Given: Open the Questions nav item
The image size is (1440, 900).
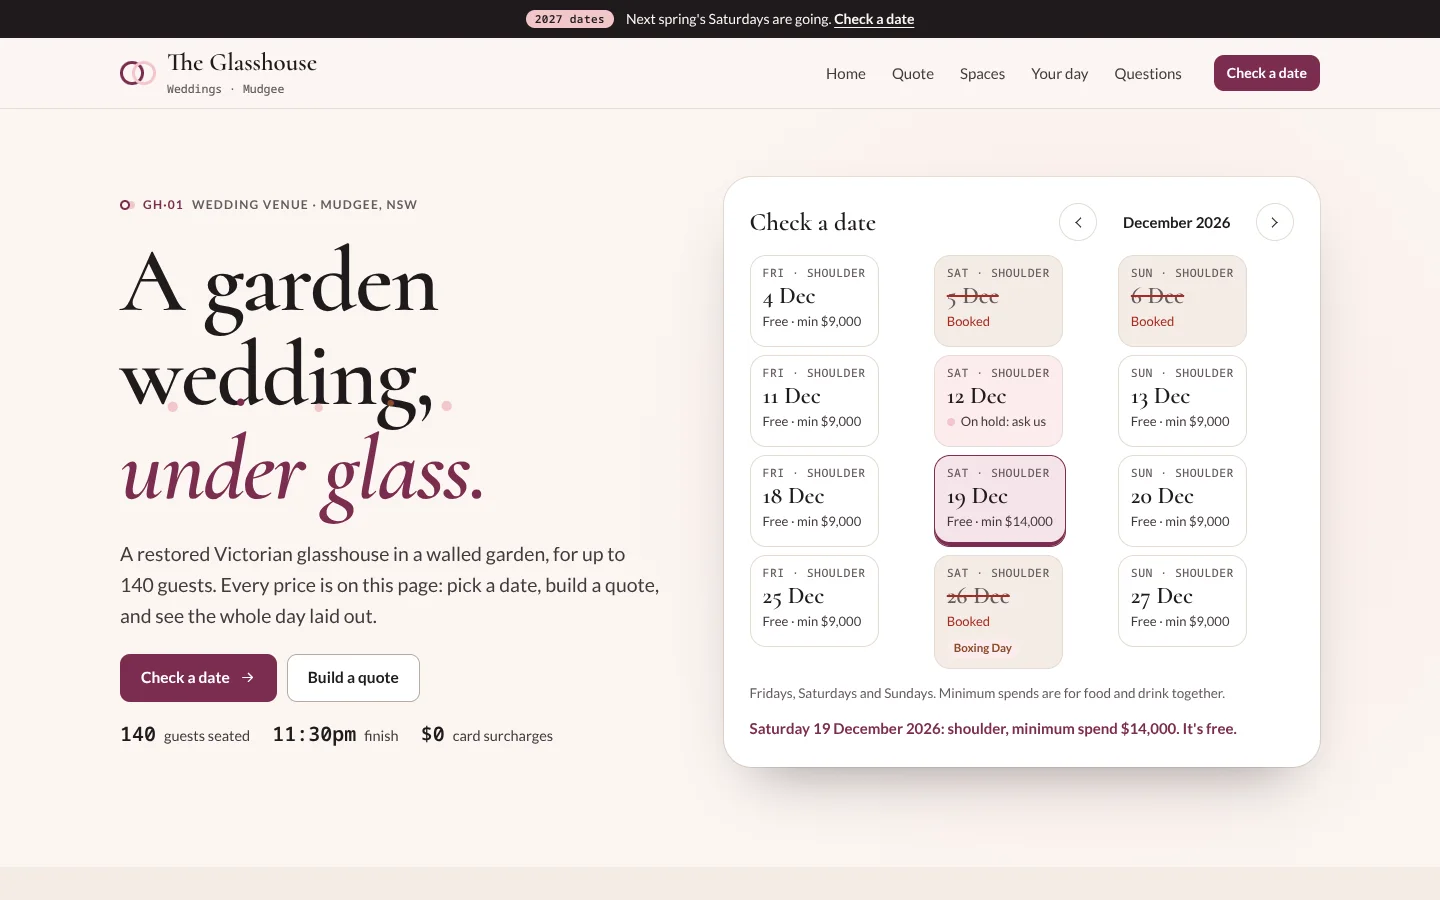Looking at the screenshot, I should point(1148,73).
